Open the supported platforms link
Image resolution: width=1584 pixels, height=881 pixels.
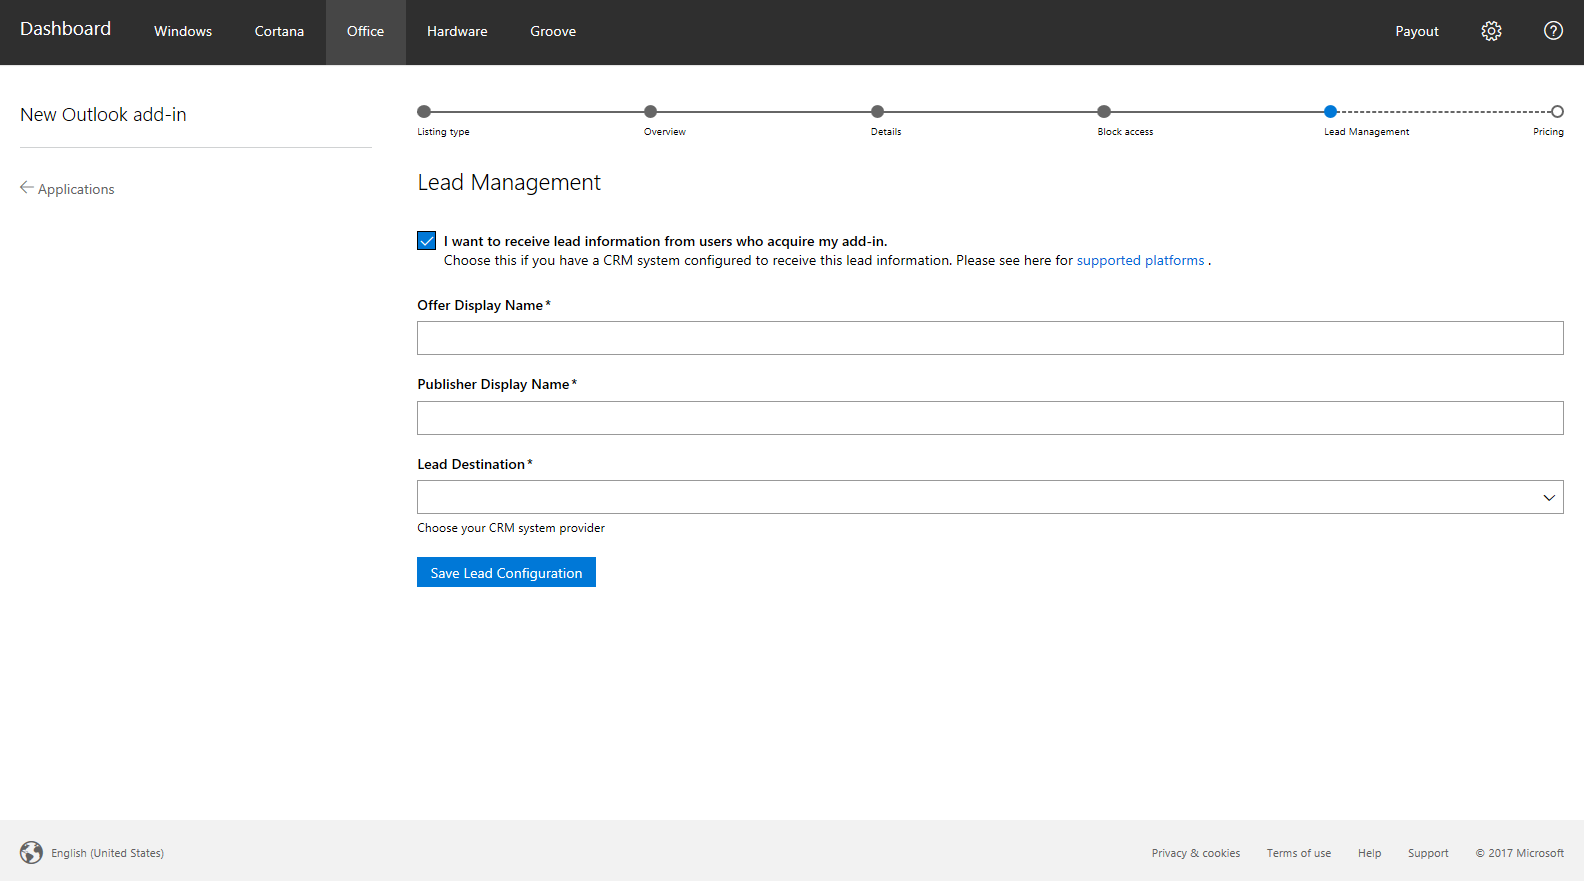1140,261
